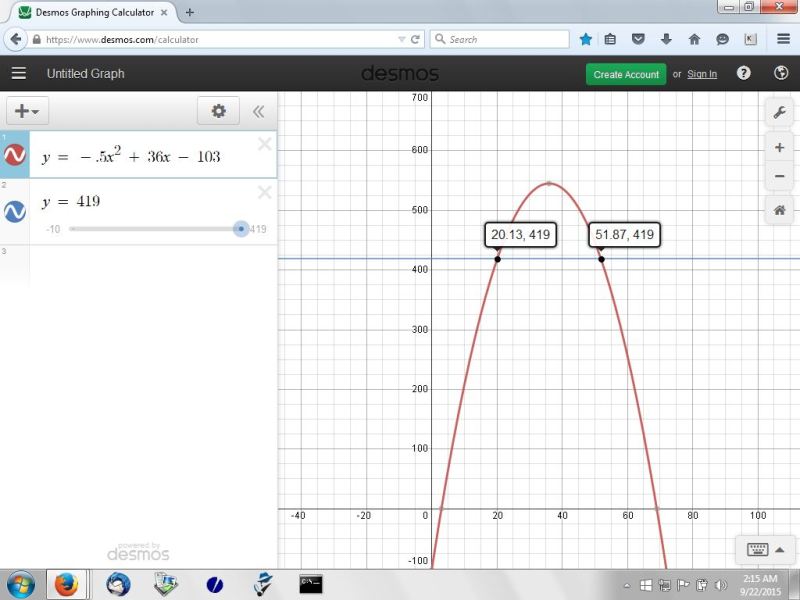Click the parabola's vertex point

pos(548,183)
